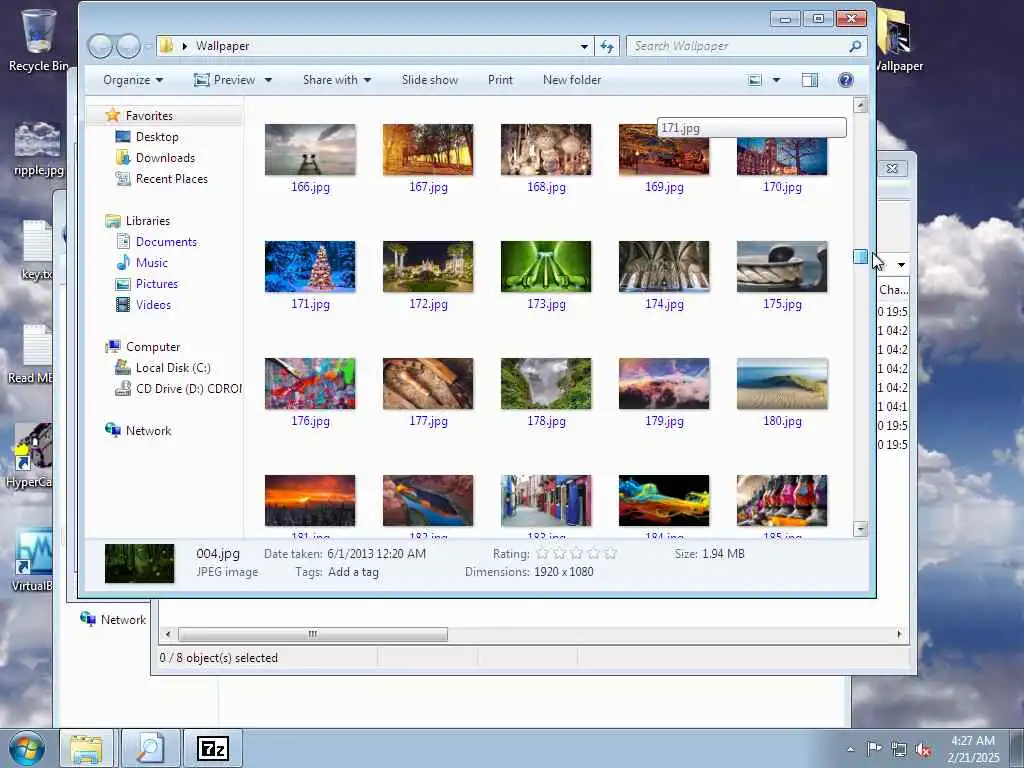Open Windows Explorer from the taskbar
This screenshot has height=768, width=1024.
tap(86, 748)
